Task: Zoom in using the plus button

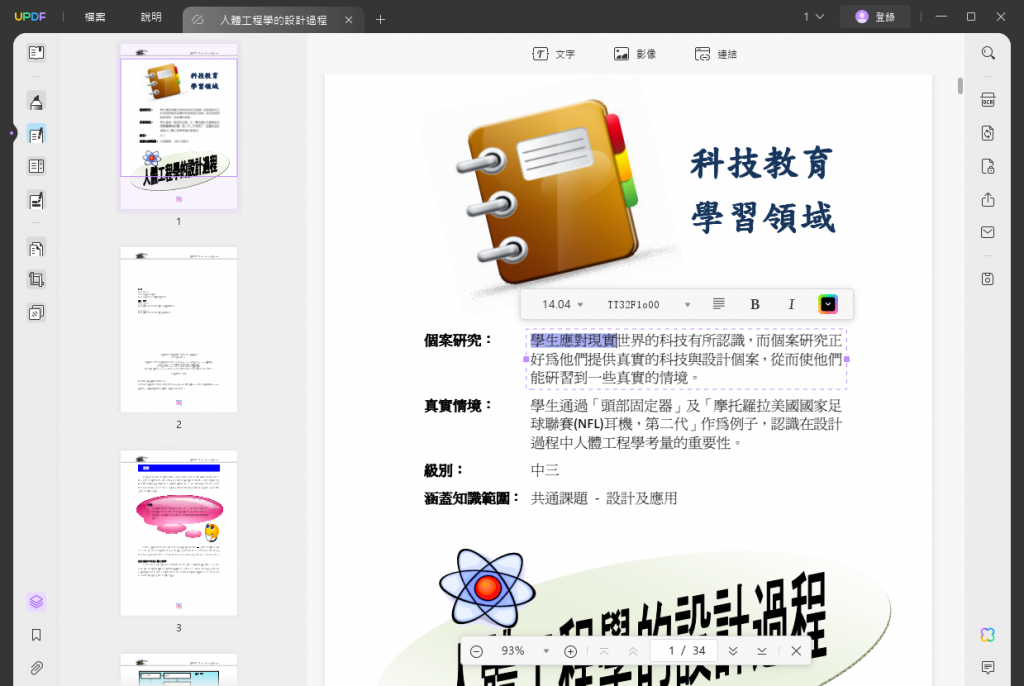Action: pyautogui.click(x=570, y=650)
